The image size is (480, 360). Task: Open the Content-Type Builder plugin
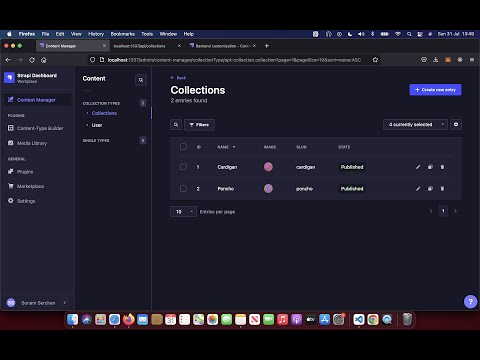pyautogui.click(x=37, y=128)
